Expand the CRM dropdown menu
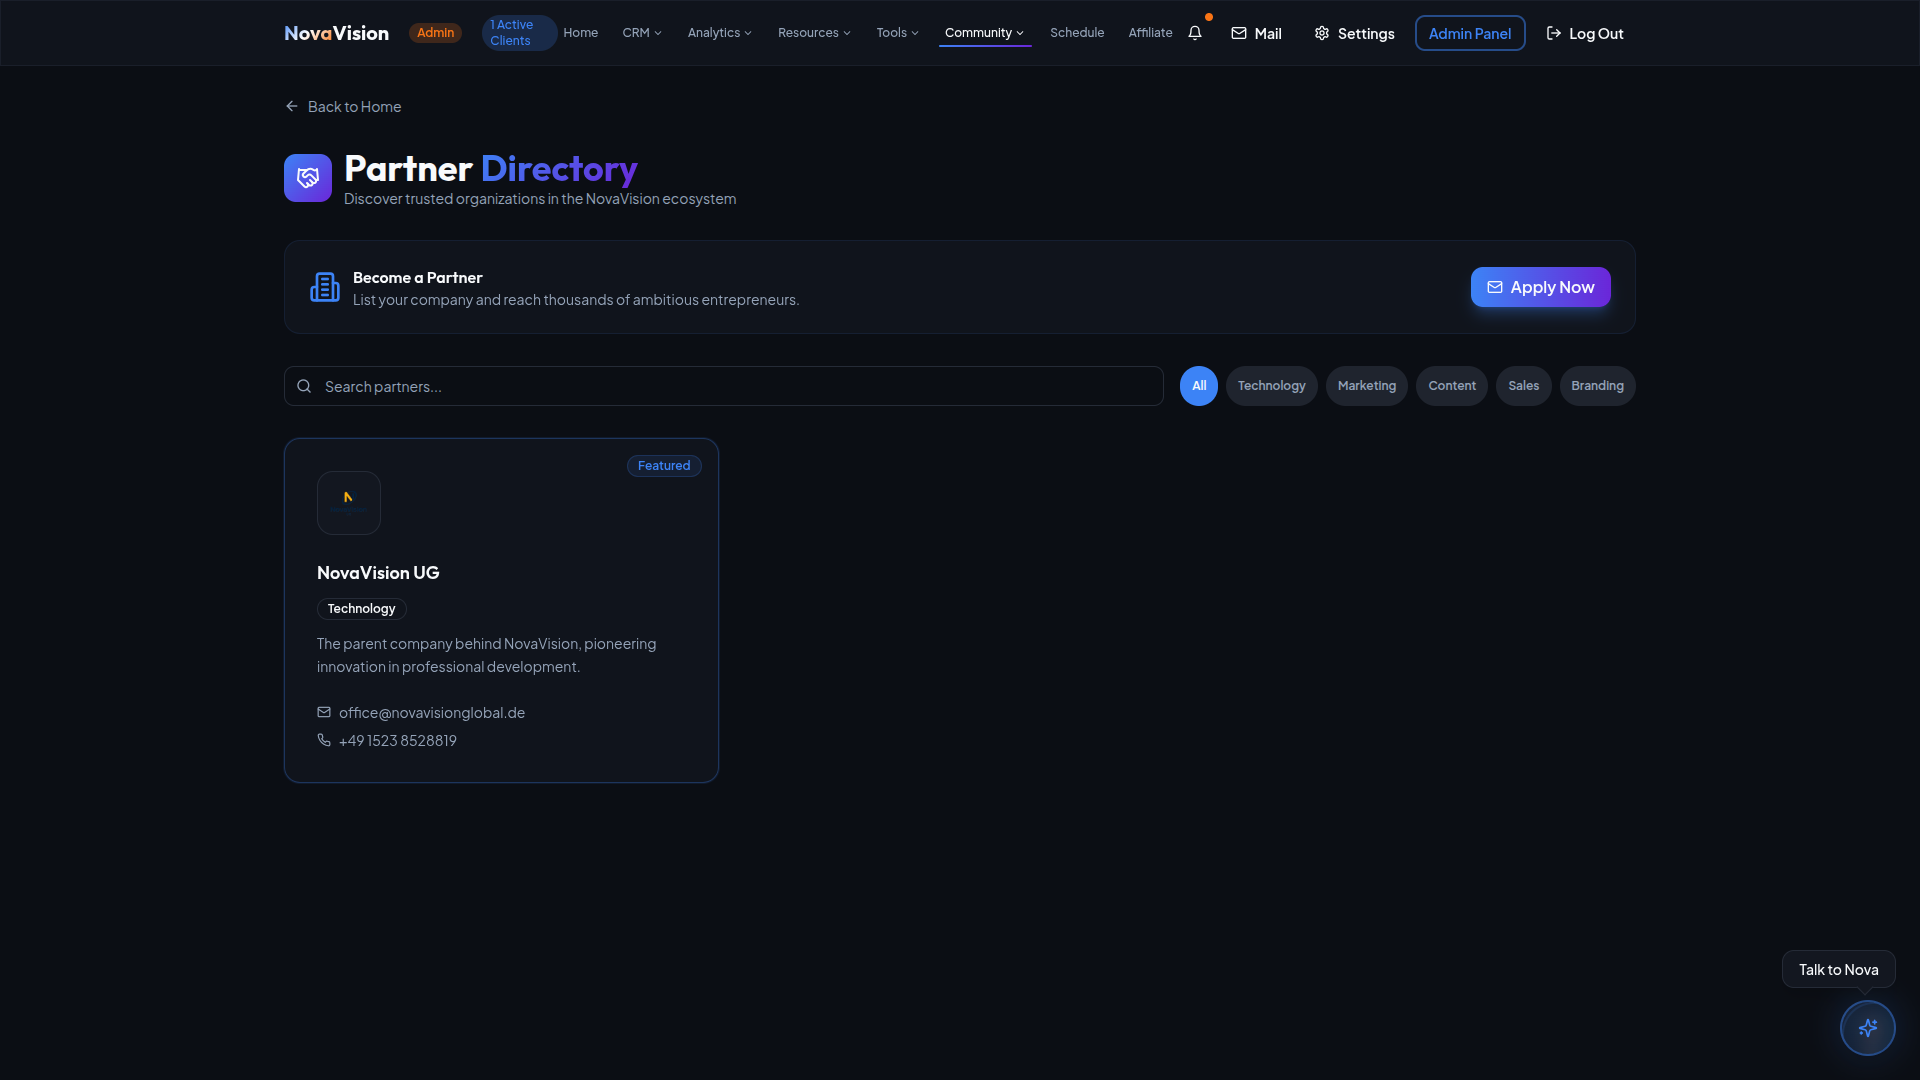Viewport: 1920px width, 1080px height. pyautogui.click(x=642, y=33)
